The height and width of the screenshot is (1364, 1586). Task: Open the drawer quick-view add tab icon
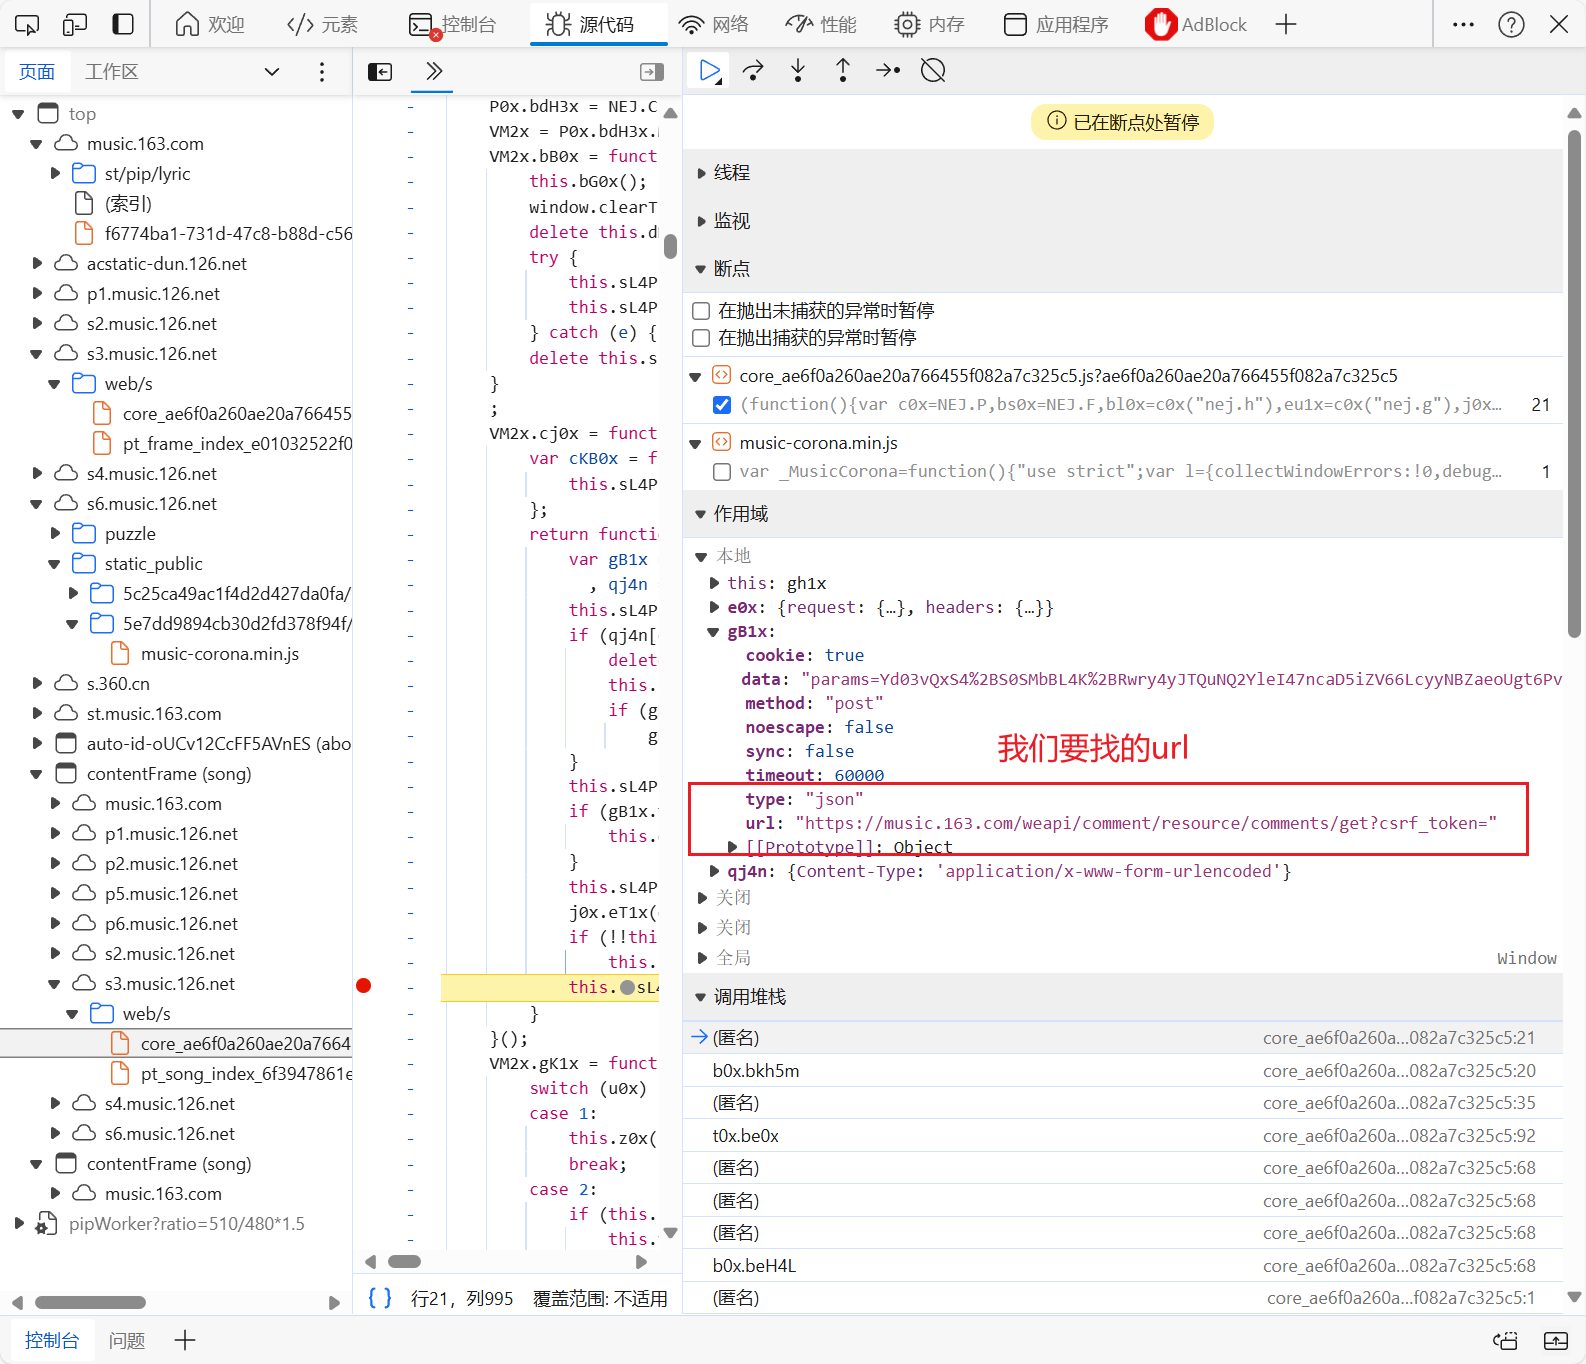(x=185, y=1340)
